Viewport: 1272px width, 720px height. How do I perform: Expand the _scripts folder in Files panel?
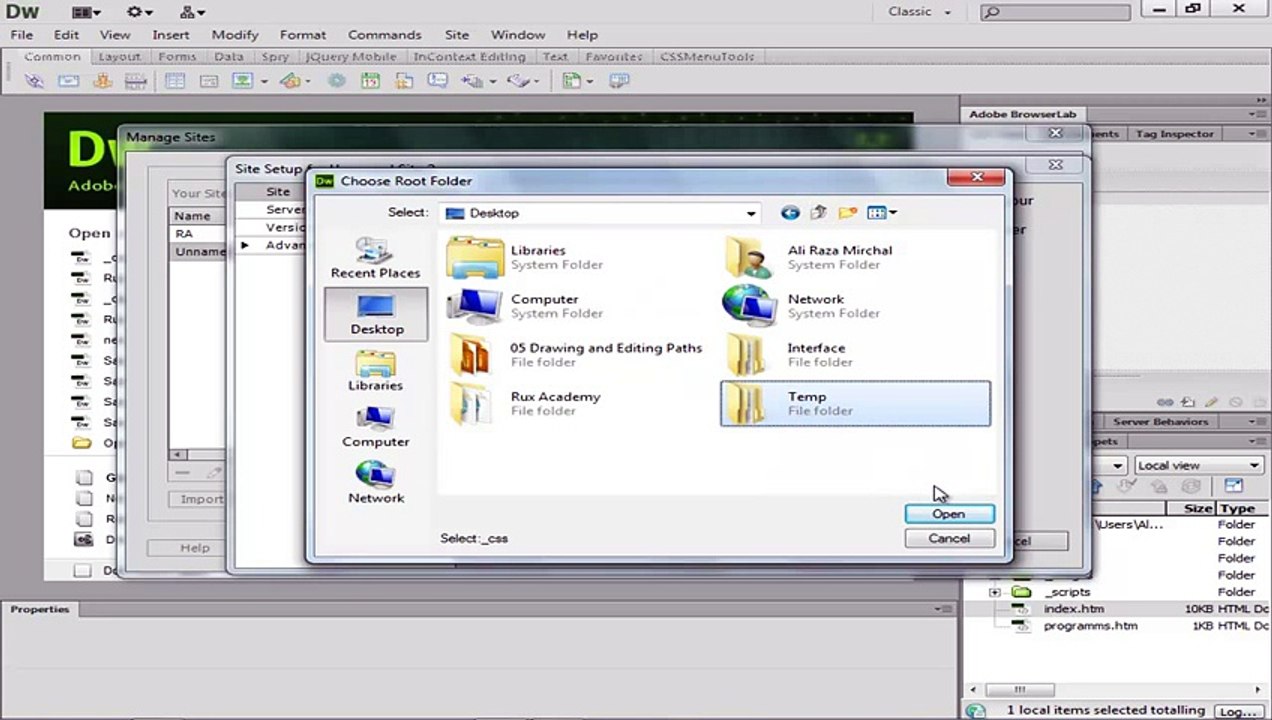994,592
